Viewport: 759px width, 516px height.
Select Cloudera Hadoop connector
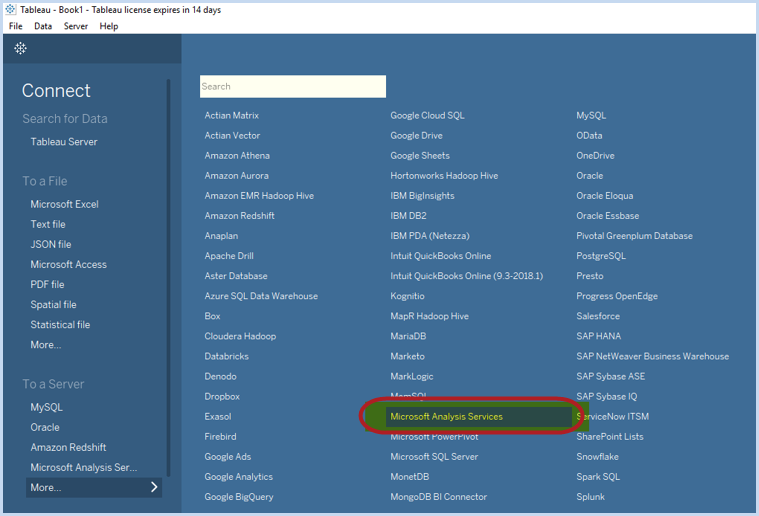click(x=240, y=336)
